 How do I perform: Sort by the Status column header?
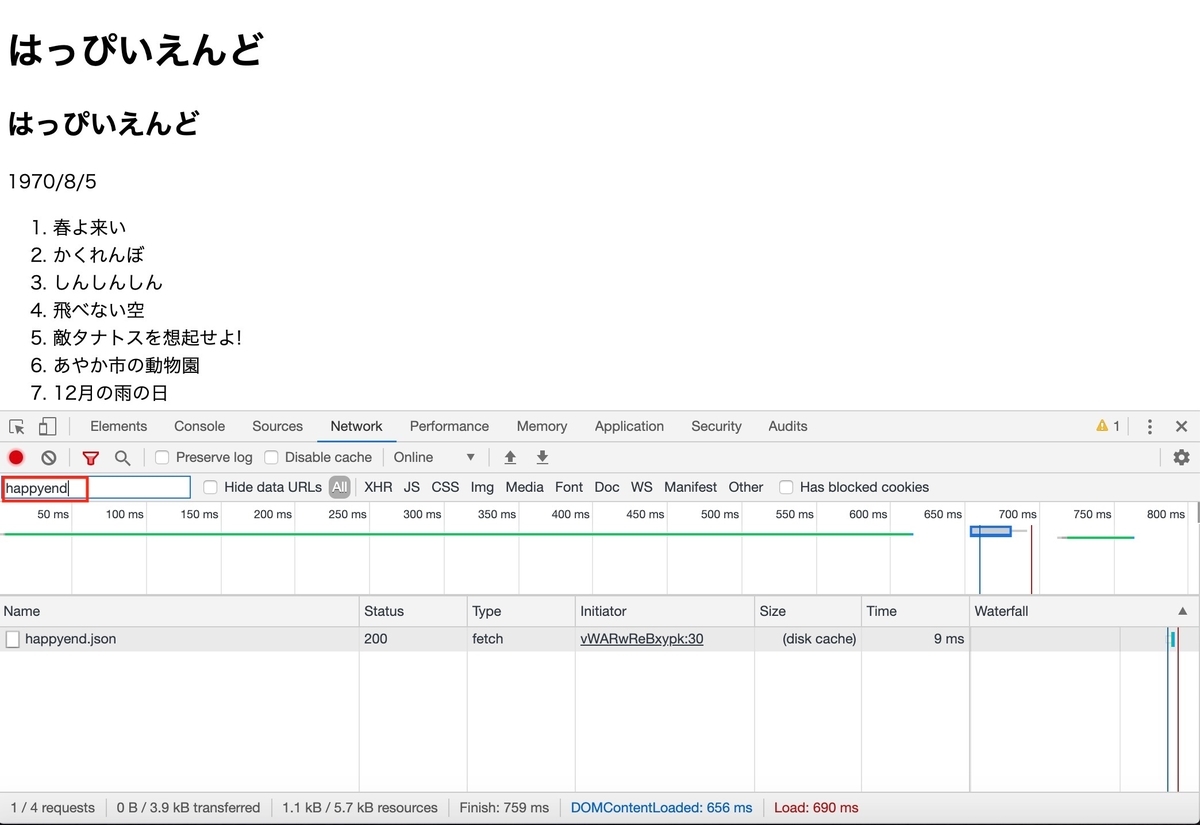[x=413, y=611]
